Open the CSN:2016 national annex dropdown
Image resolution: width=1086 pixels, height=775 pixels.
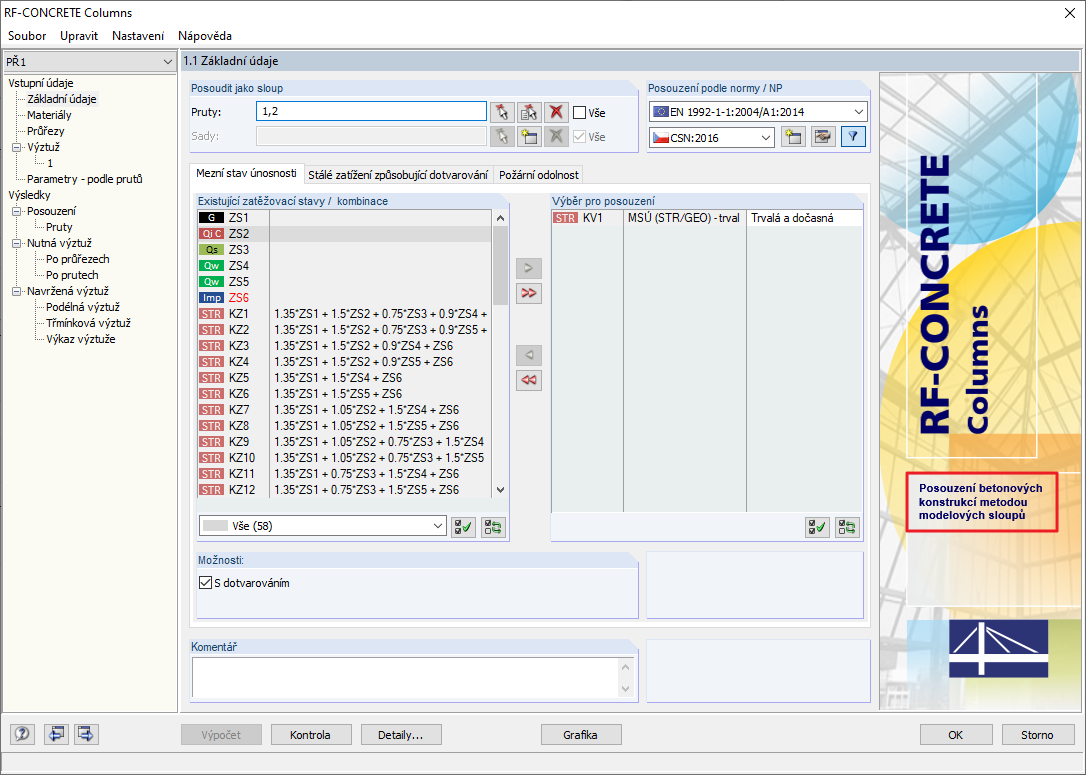click(712, 137)
